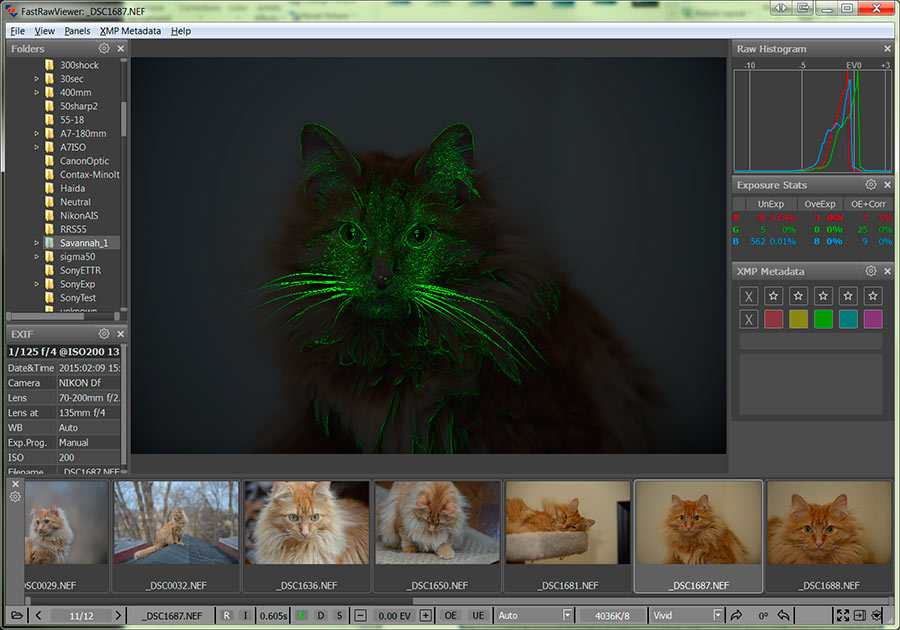Toggle OE overexposure display
The height and width of the screenshot is (630, 900).
tap(451, 615)
